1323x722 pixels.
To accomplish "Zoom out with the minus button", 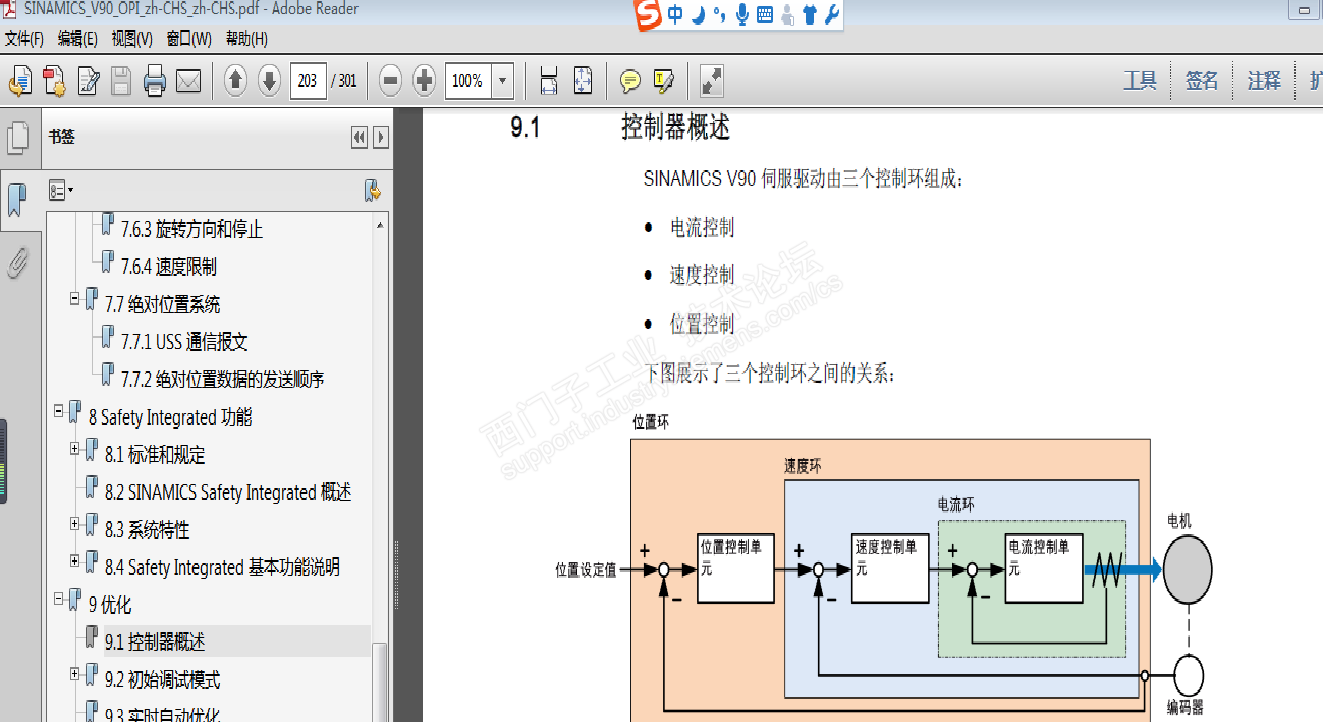I will (391, 80).
